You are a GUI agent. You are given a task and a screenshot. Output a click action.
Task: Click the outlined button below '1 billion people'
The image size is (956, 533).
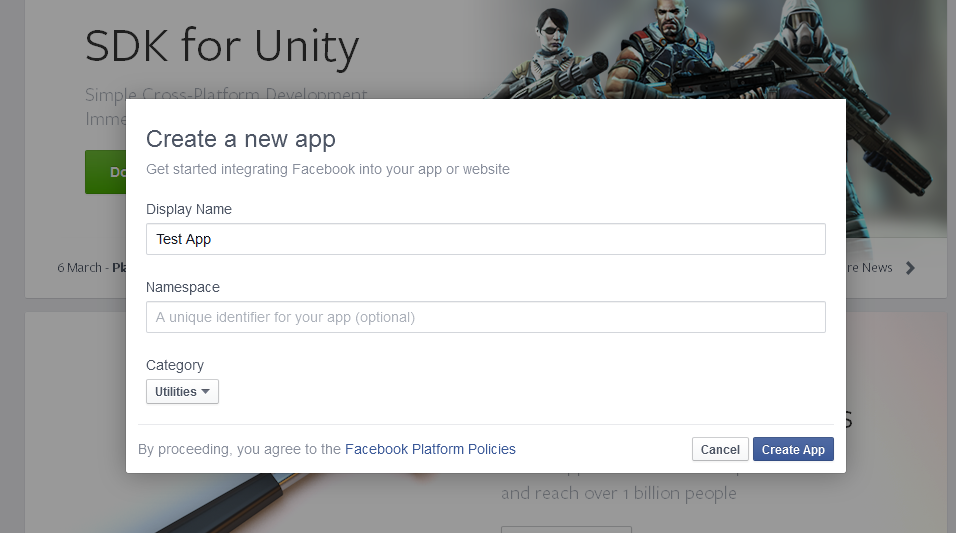pos(566,528)
